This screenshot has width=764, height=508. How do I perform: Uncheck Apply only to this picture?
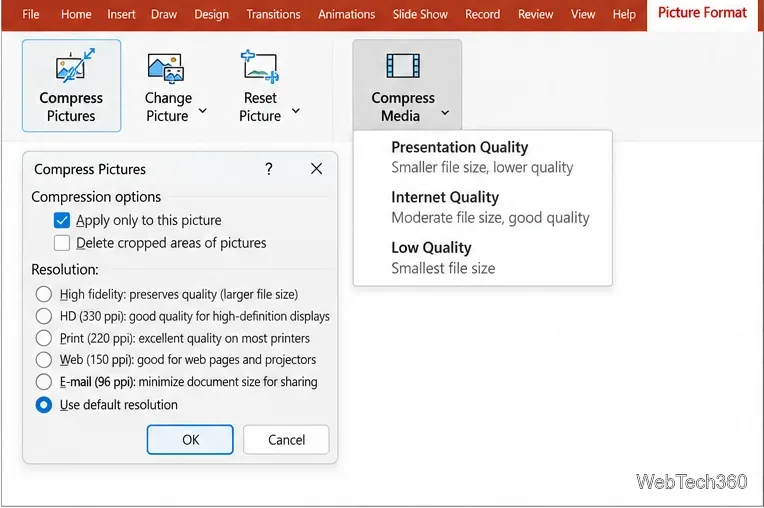pos(62,220)
